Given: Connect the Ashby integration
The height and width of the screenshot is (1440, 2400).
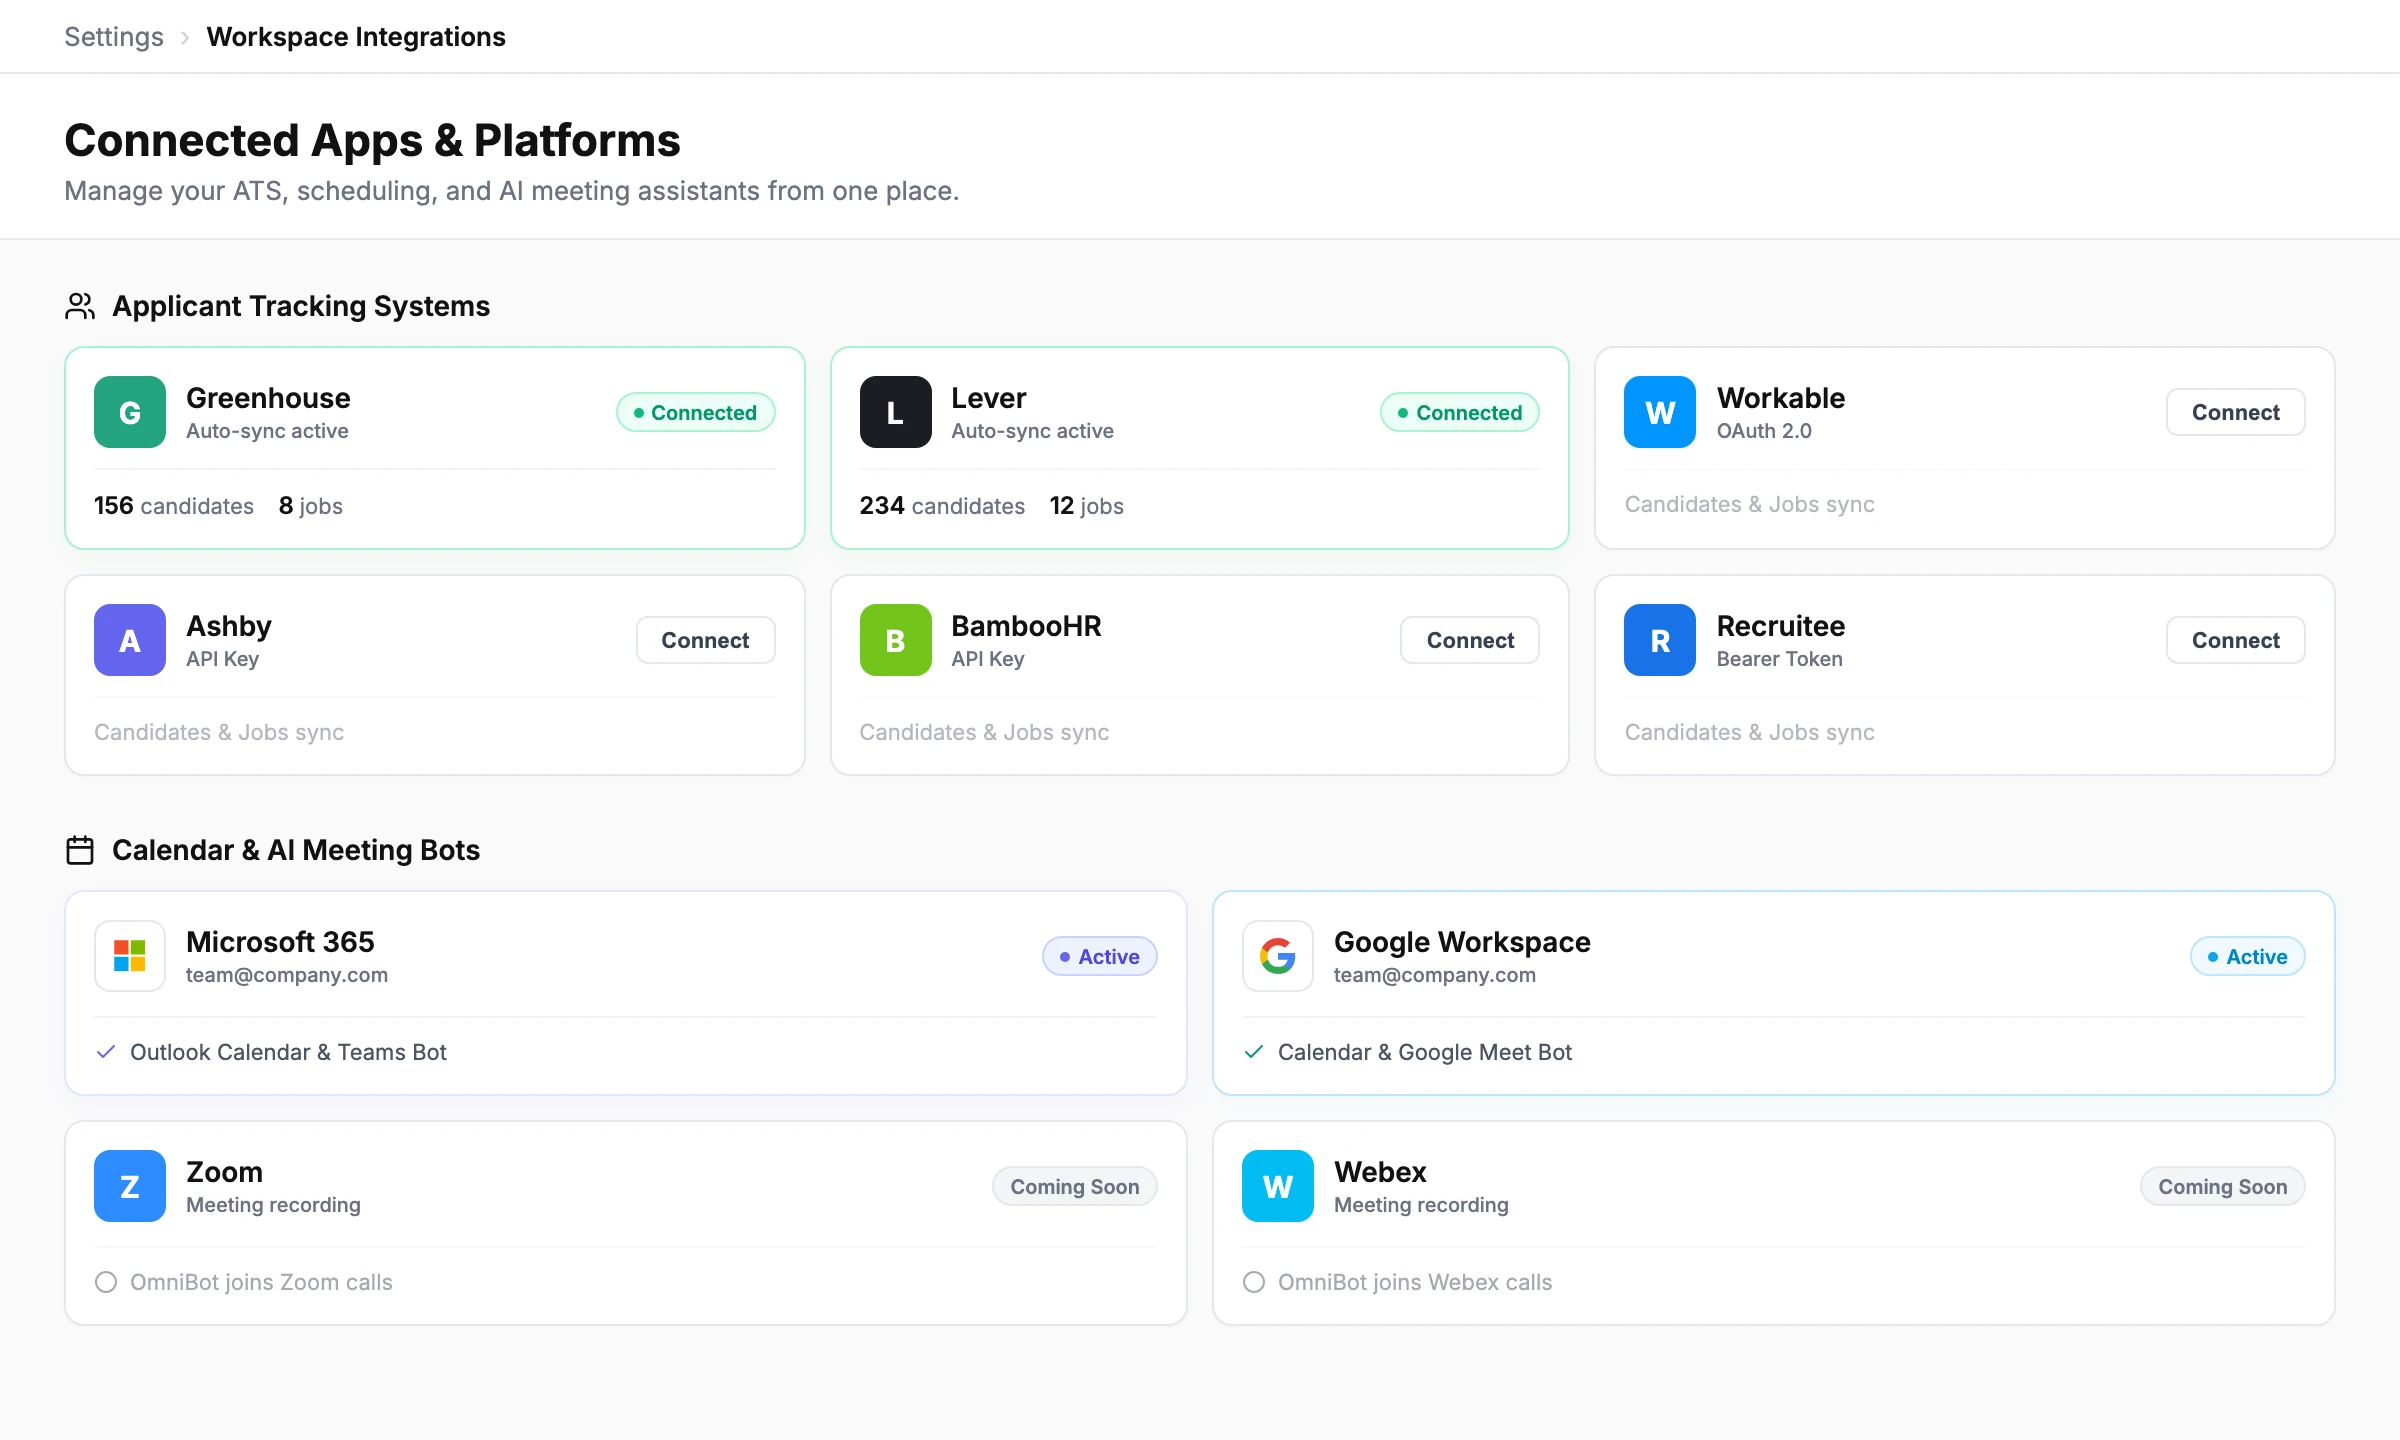Looking at the screenshot, I should pos(705,640).
